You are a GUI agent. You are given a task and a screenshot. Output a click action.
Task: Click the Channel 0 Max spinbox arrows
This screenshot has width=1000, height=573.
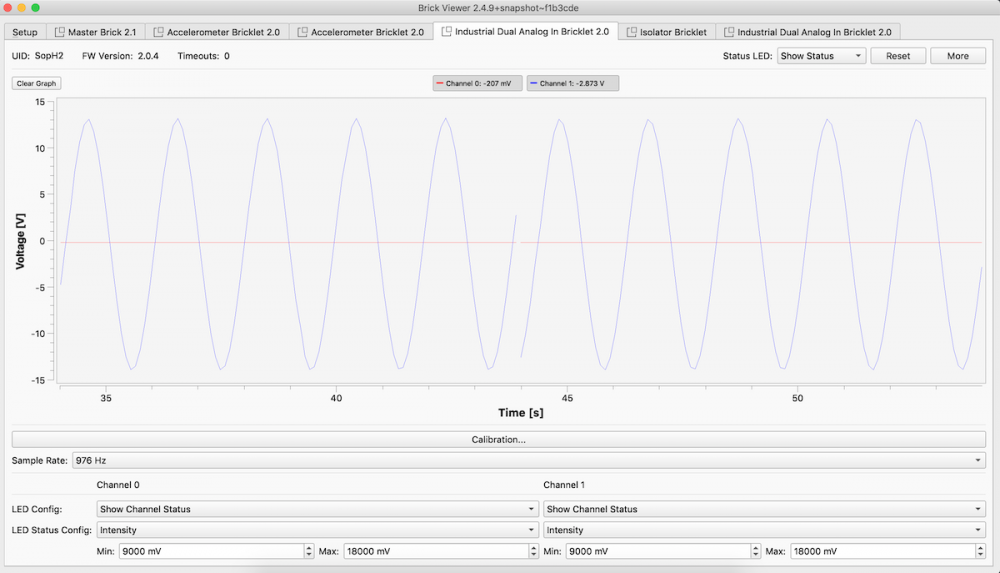click(533, 551)
